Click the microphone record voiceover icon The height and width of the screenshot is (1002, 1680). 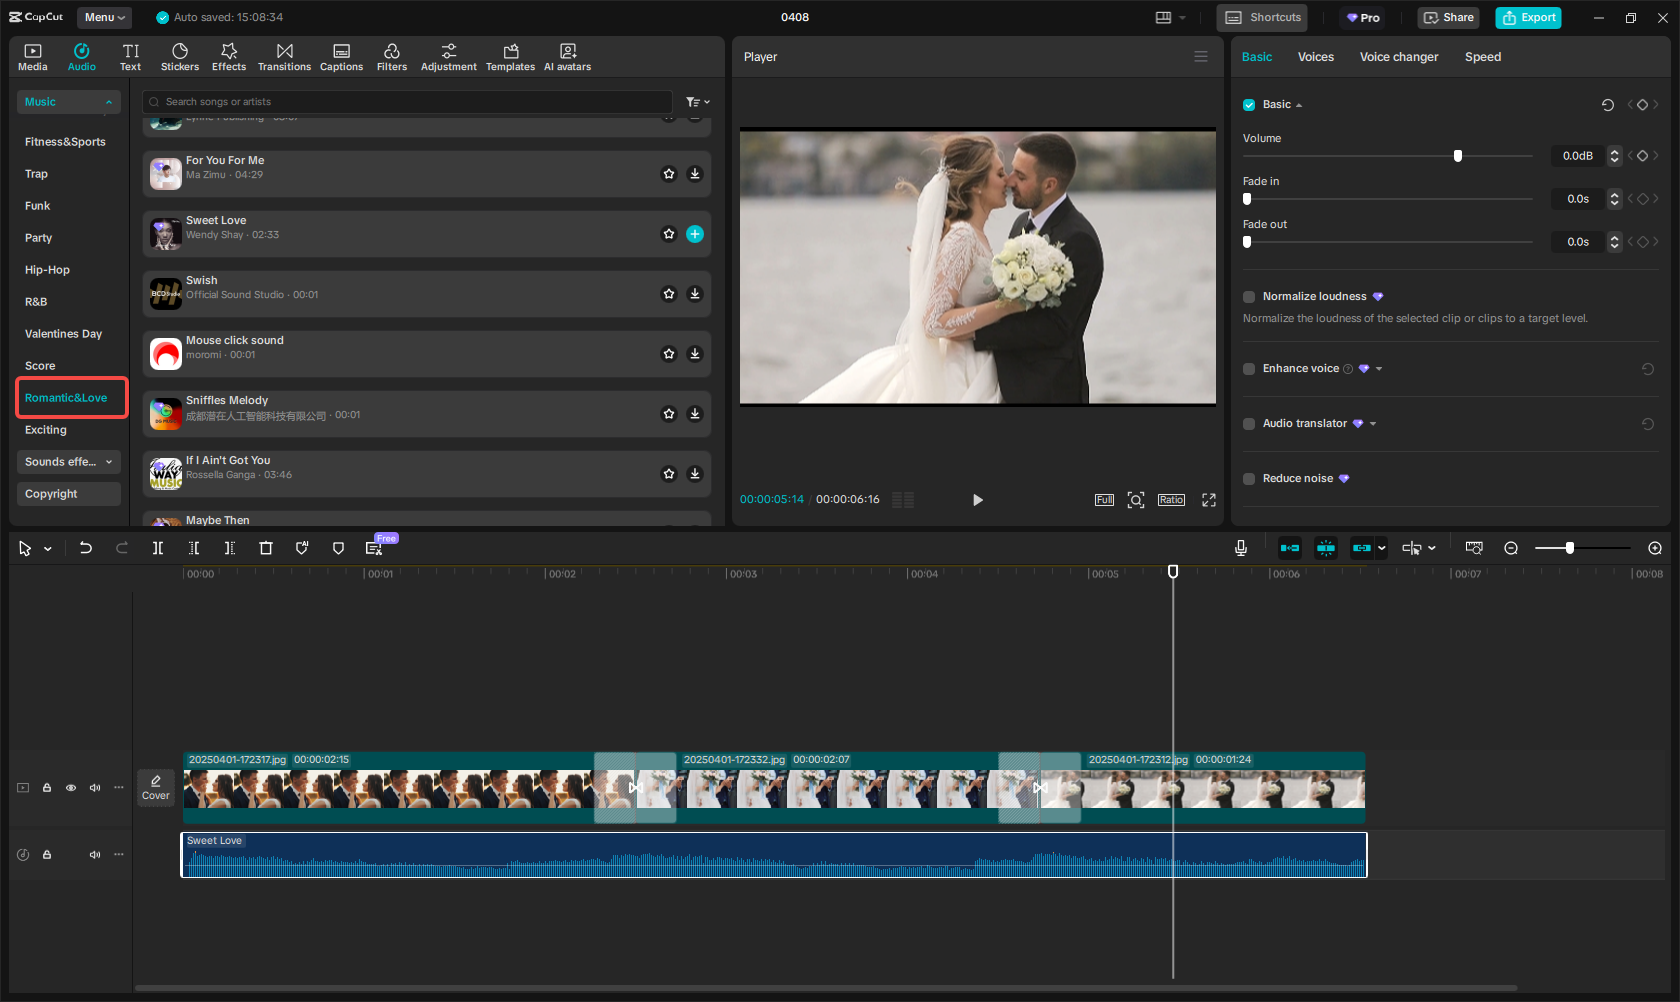click(x=1240, y=548)
